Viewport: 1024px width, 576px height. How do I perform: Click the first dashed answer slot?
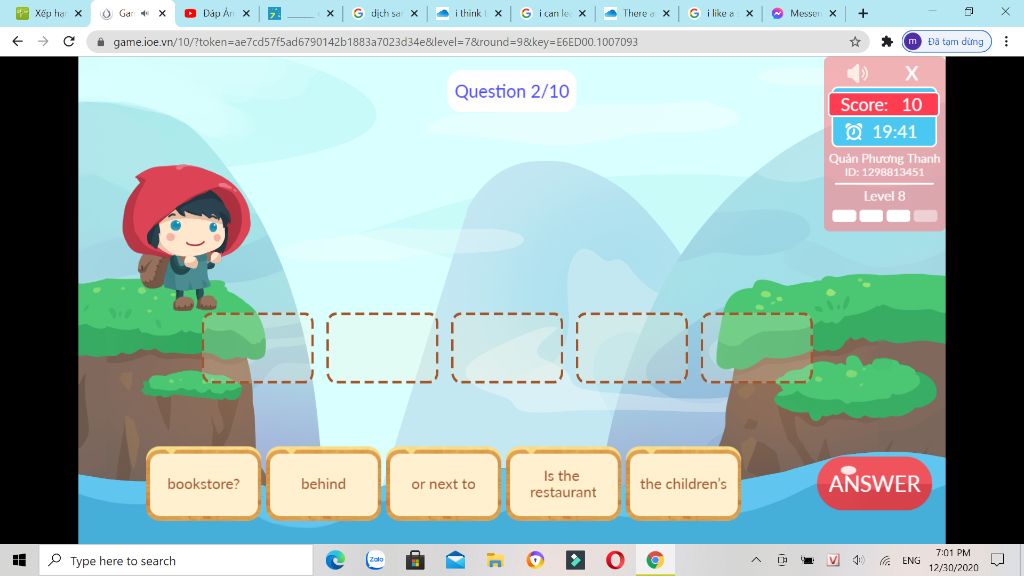(258, 347)
